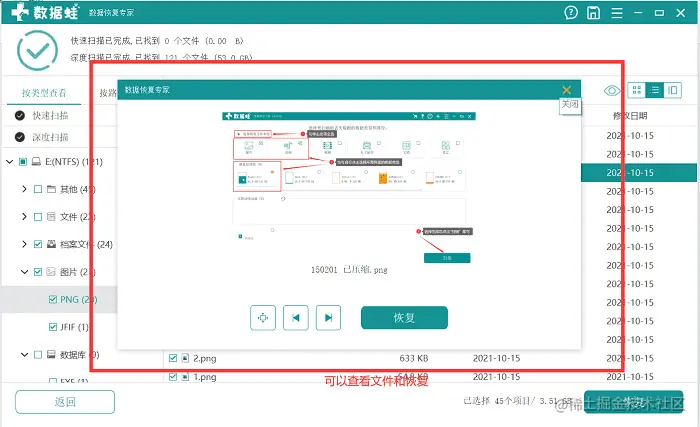Screen dimensions: 700x427
Task: Click the 修改日期 column header
Action: (x=629, y=116)
